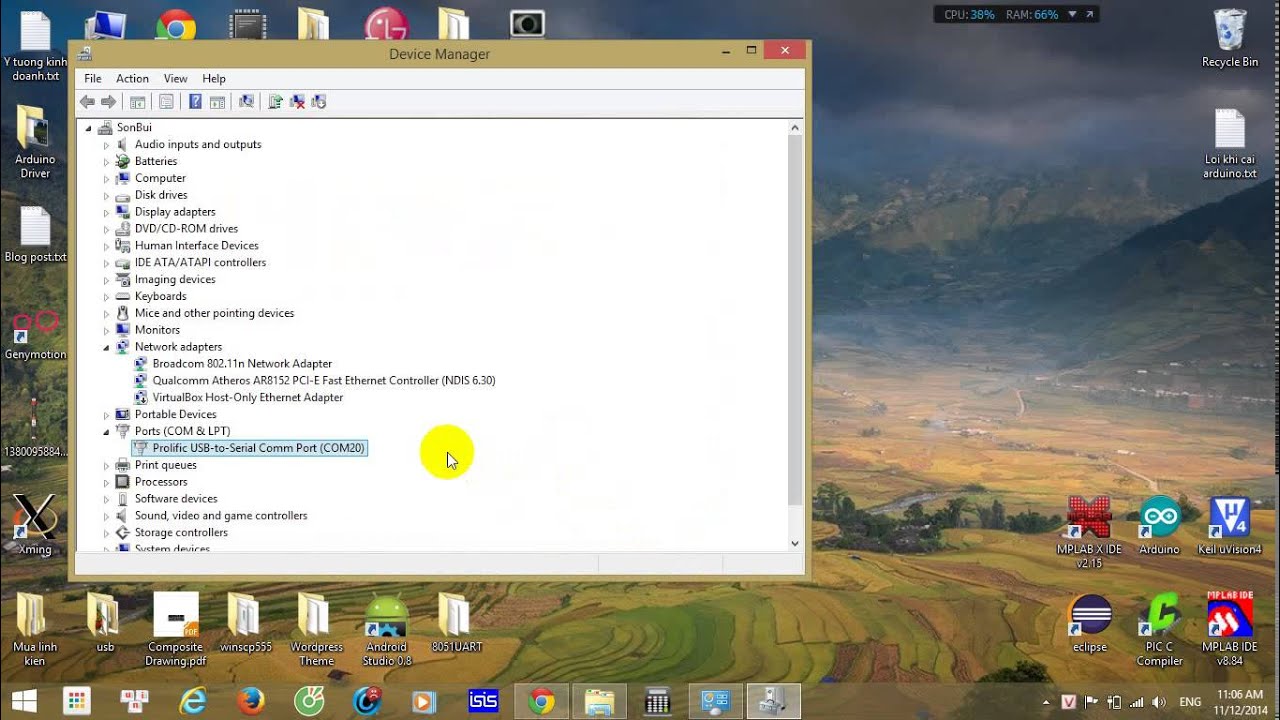
Task: Open the Xming desktop shortcut
Action: click(35, 526)
